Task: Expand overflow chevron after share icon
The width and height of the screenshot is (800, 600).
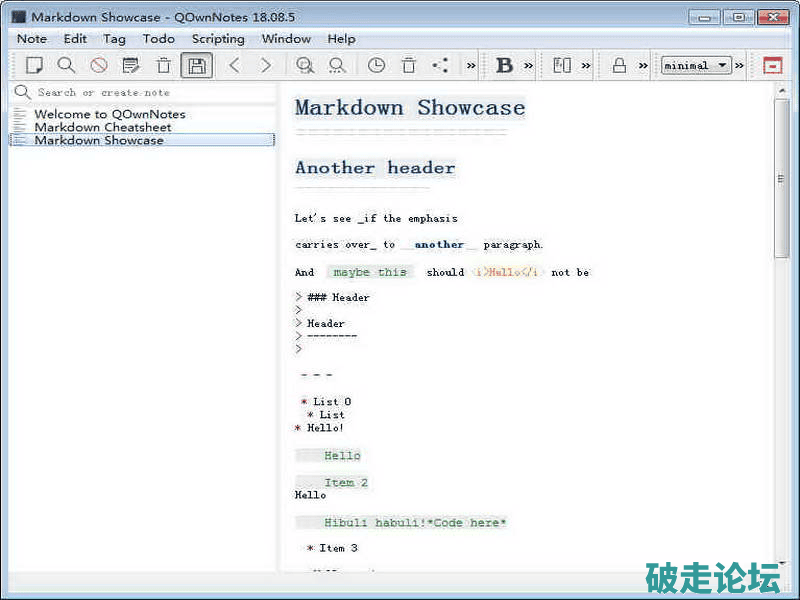Action: [471, 66]
